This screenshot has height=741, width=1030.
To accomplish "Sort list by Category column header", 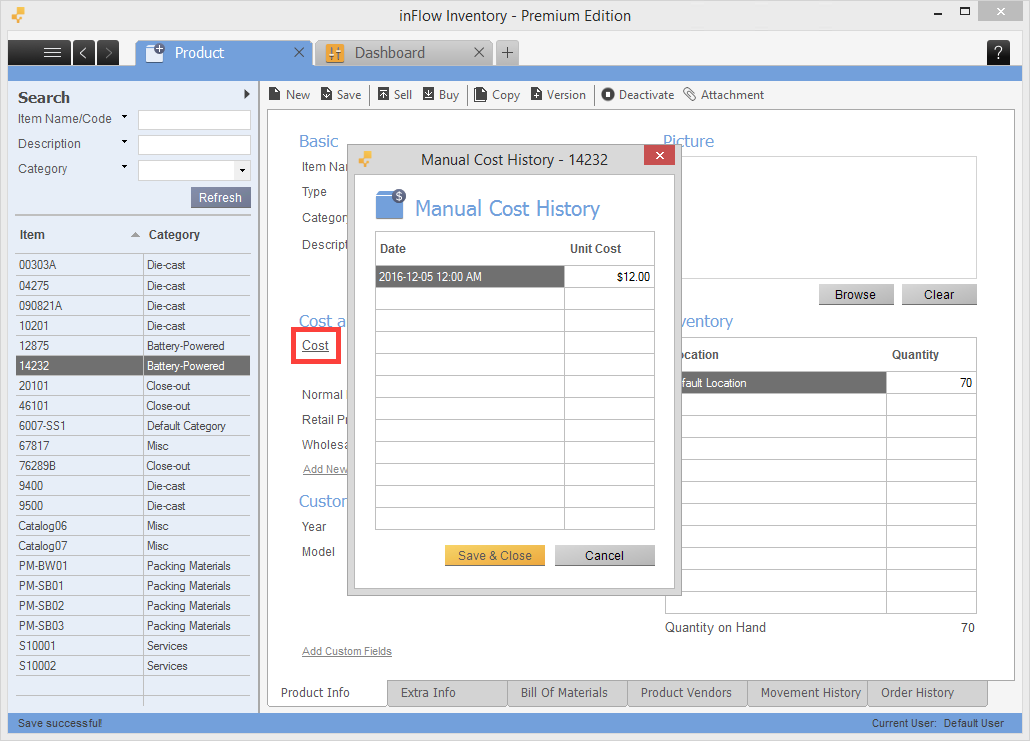I will point(197,235).
